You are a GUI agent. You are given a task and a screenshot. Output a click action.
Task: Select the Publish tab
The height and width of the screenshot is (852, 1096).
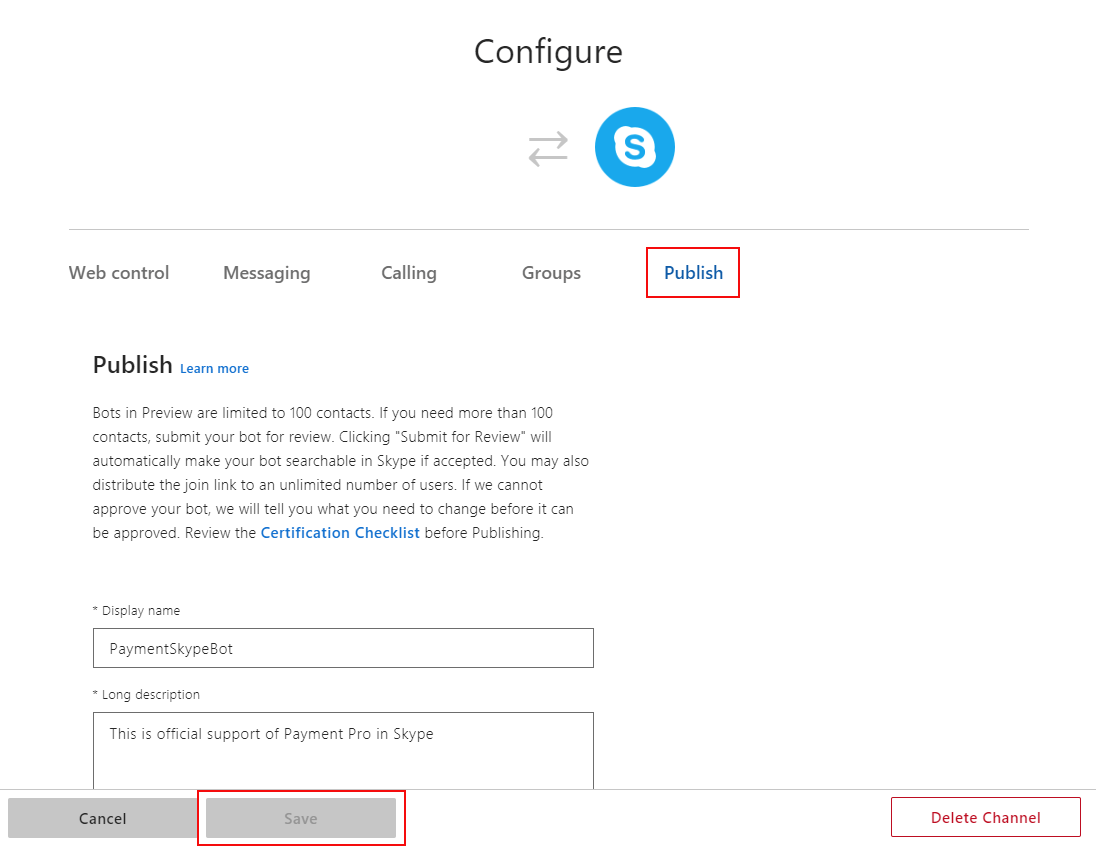coord(693,273)
